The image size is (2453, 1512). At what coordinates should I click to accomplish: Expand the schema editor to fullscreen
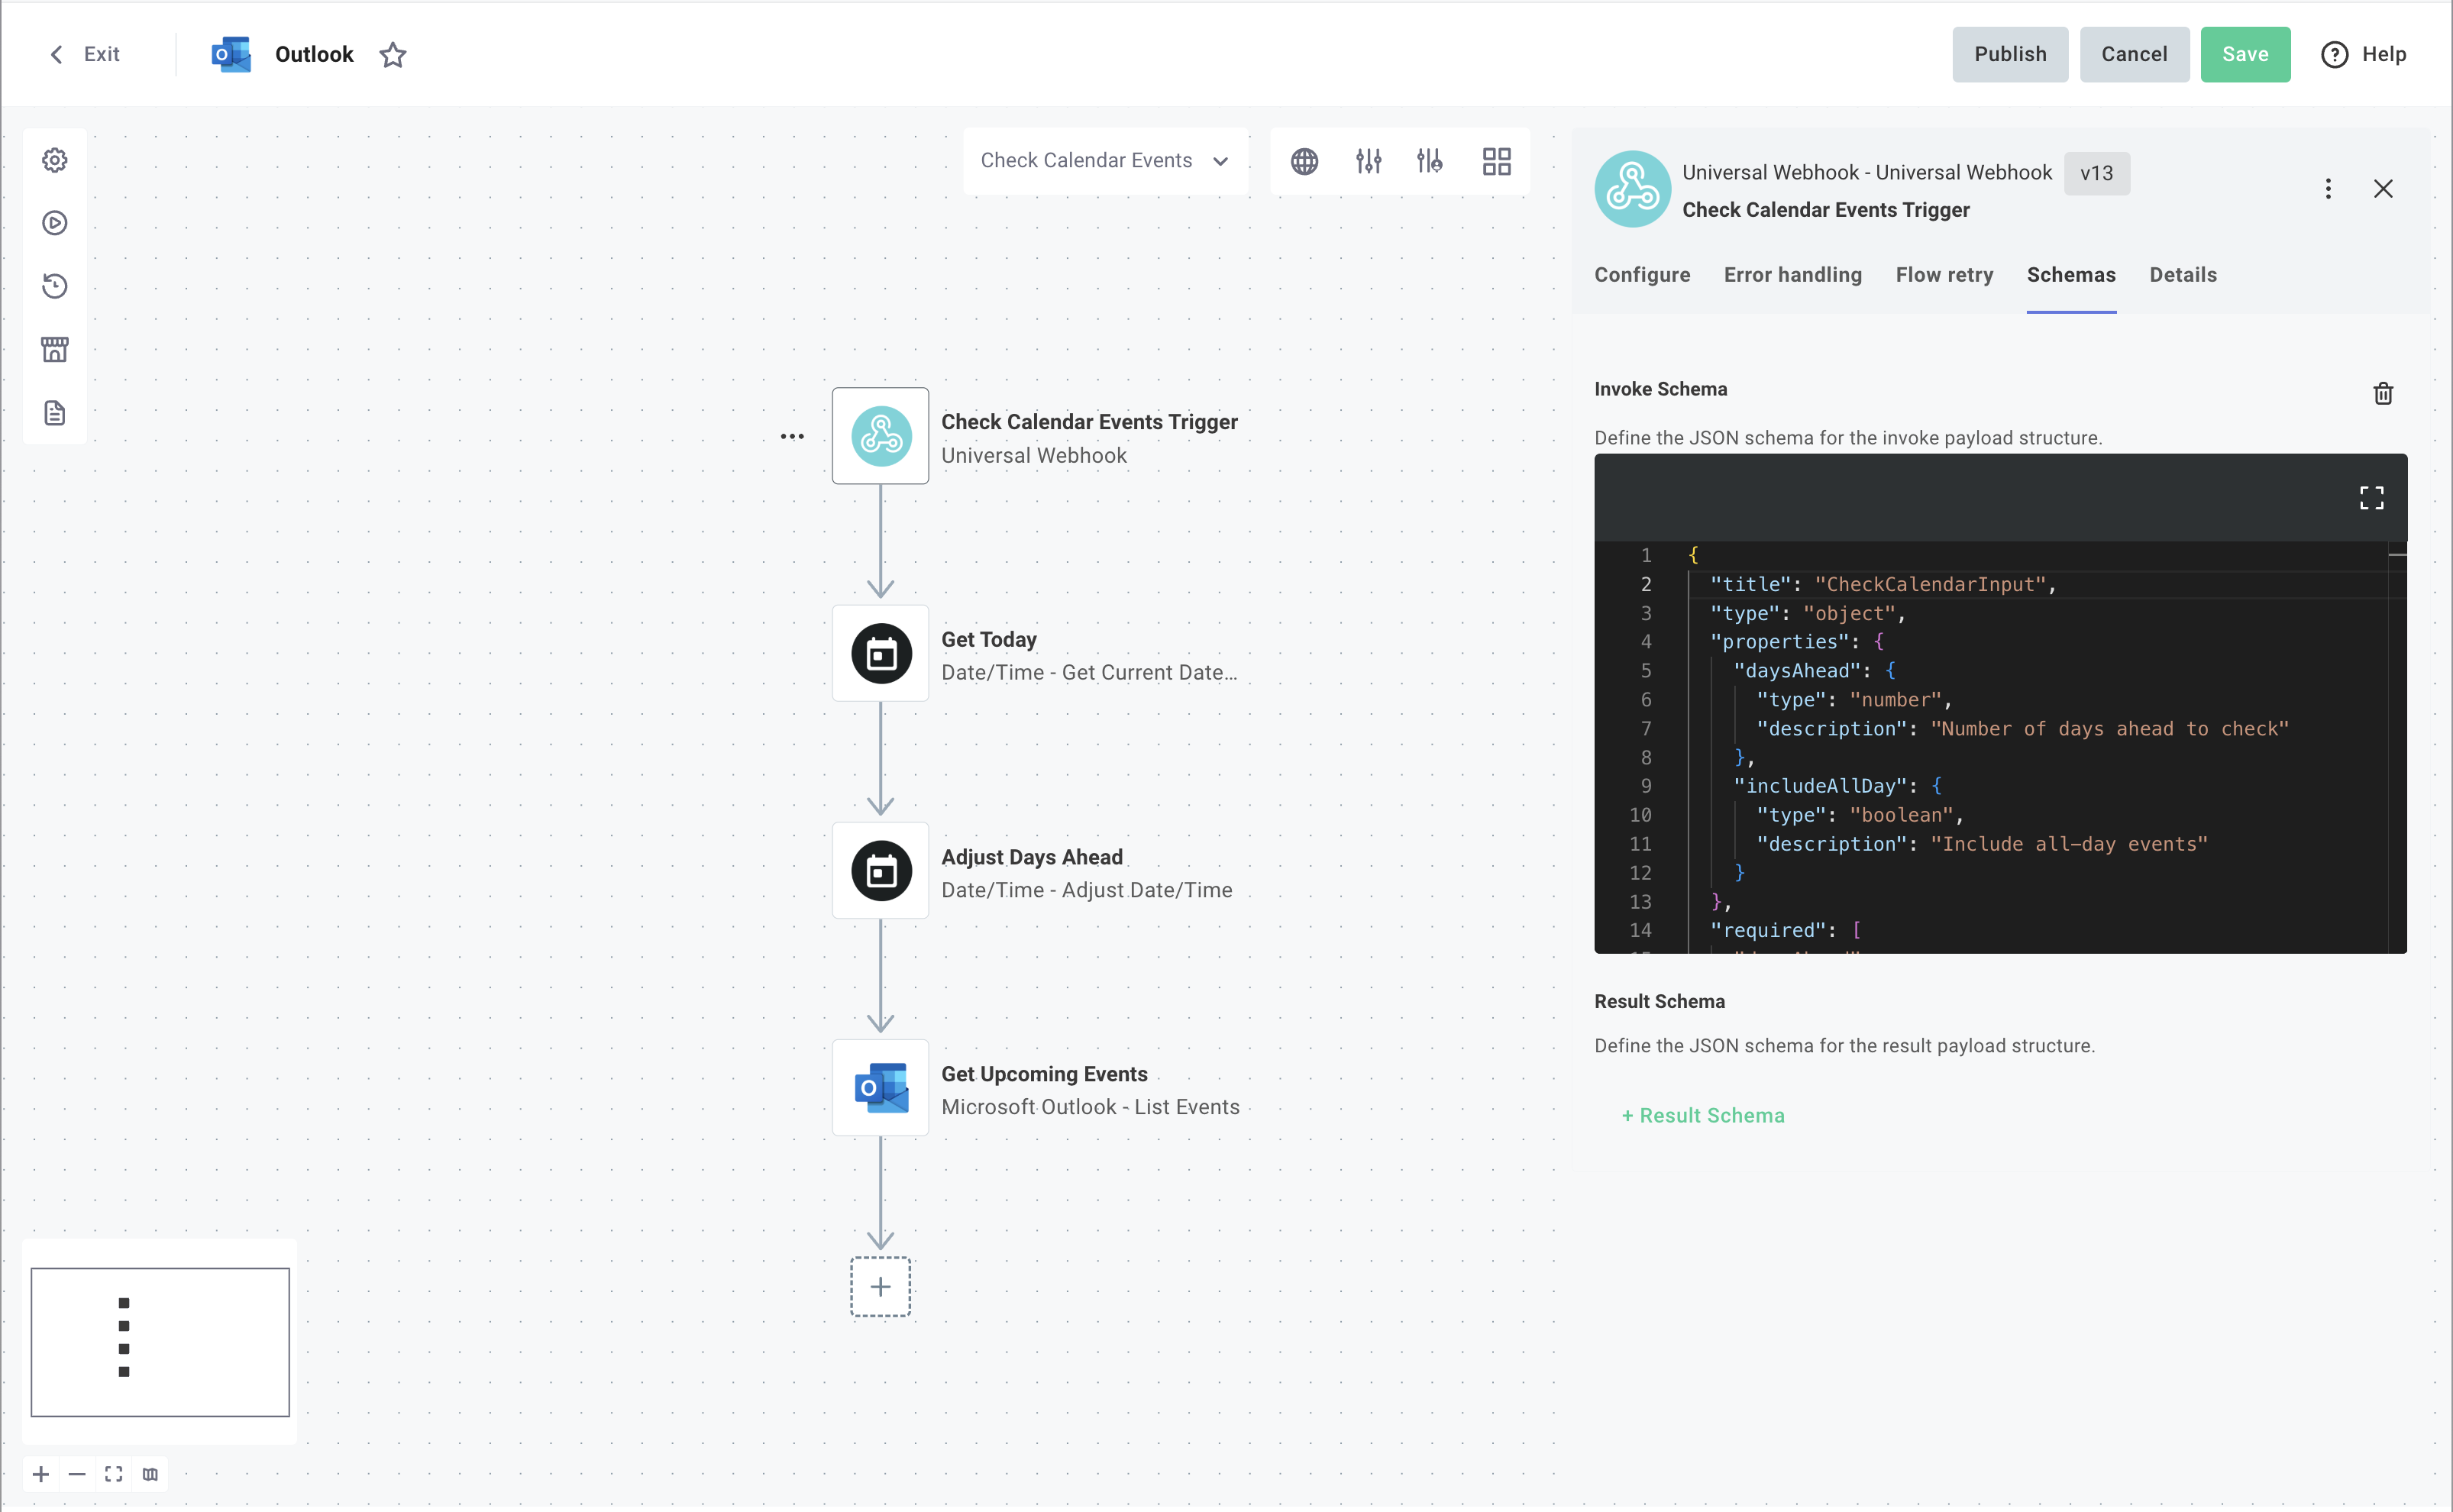[x=2371, y=497]
